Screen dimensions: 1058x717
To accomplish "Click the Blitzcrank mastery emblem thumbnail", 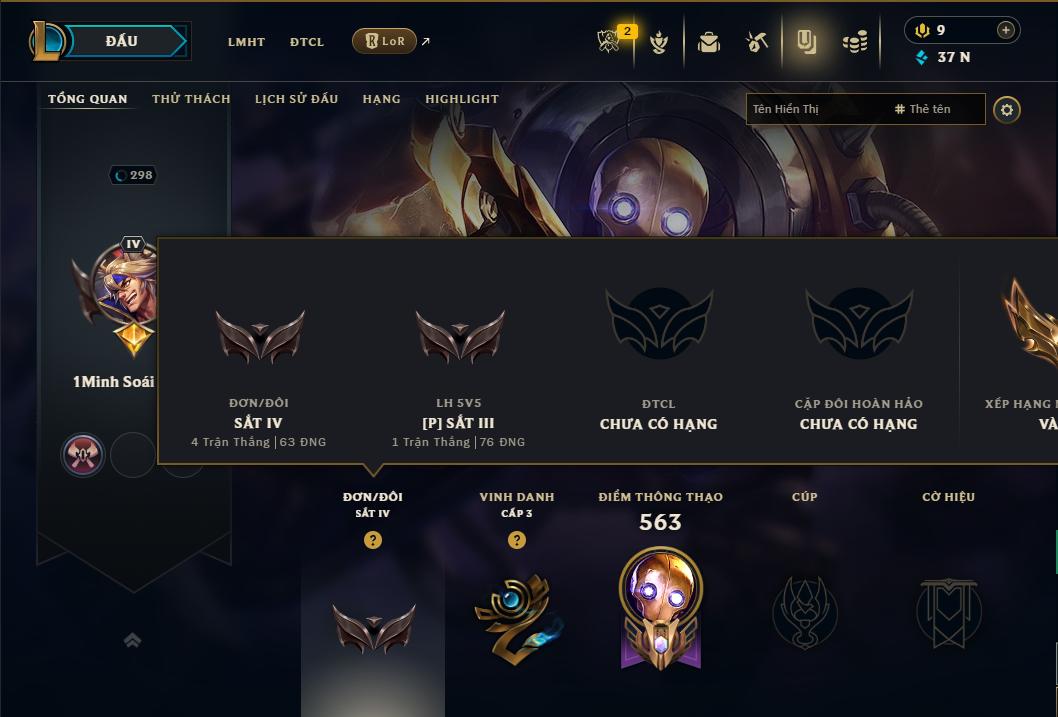I will [661, 609].
